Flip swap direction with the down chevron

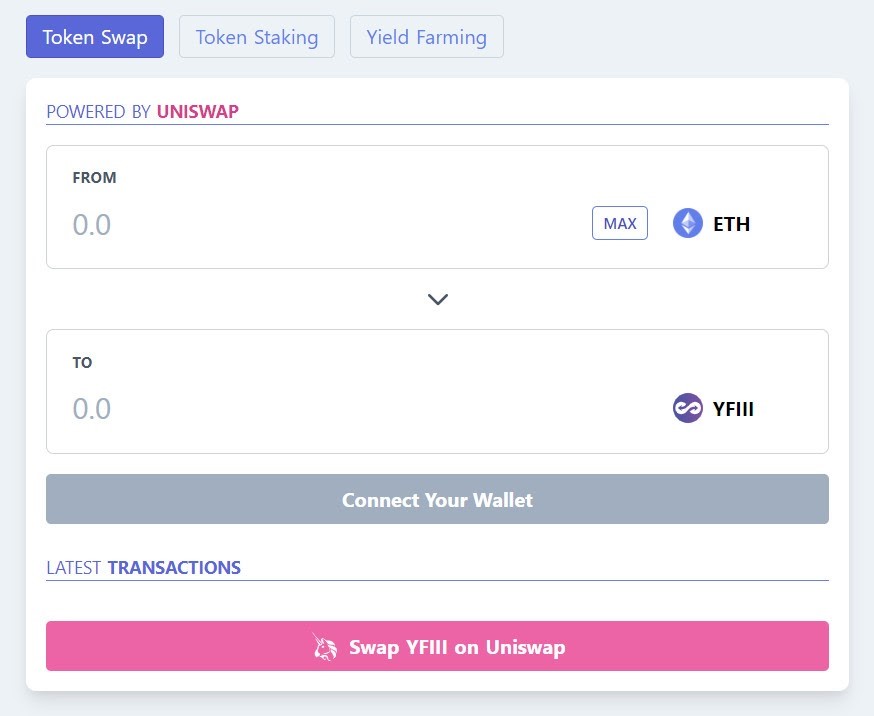tap(438, 299)
